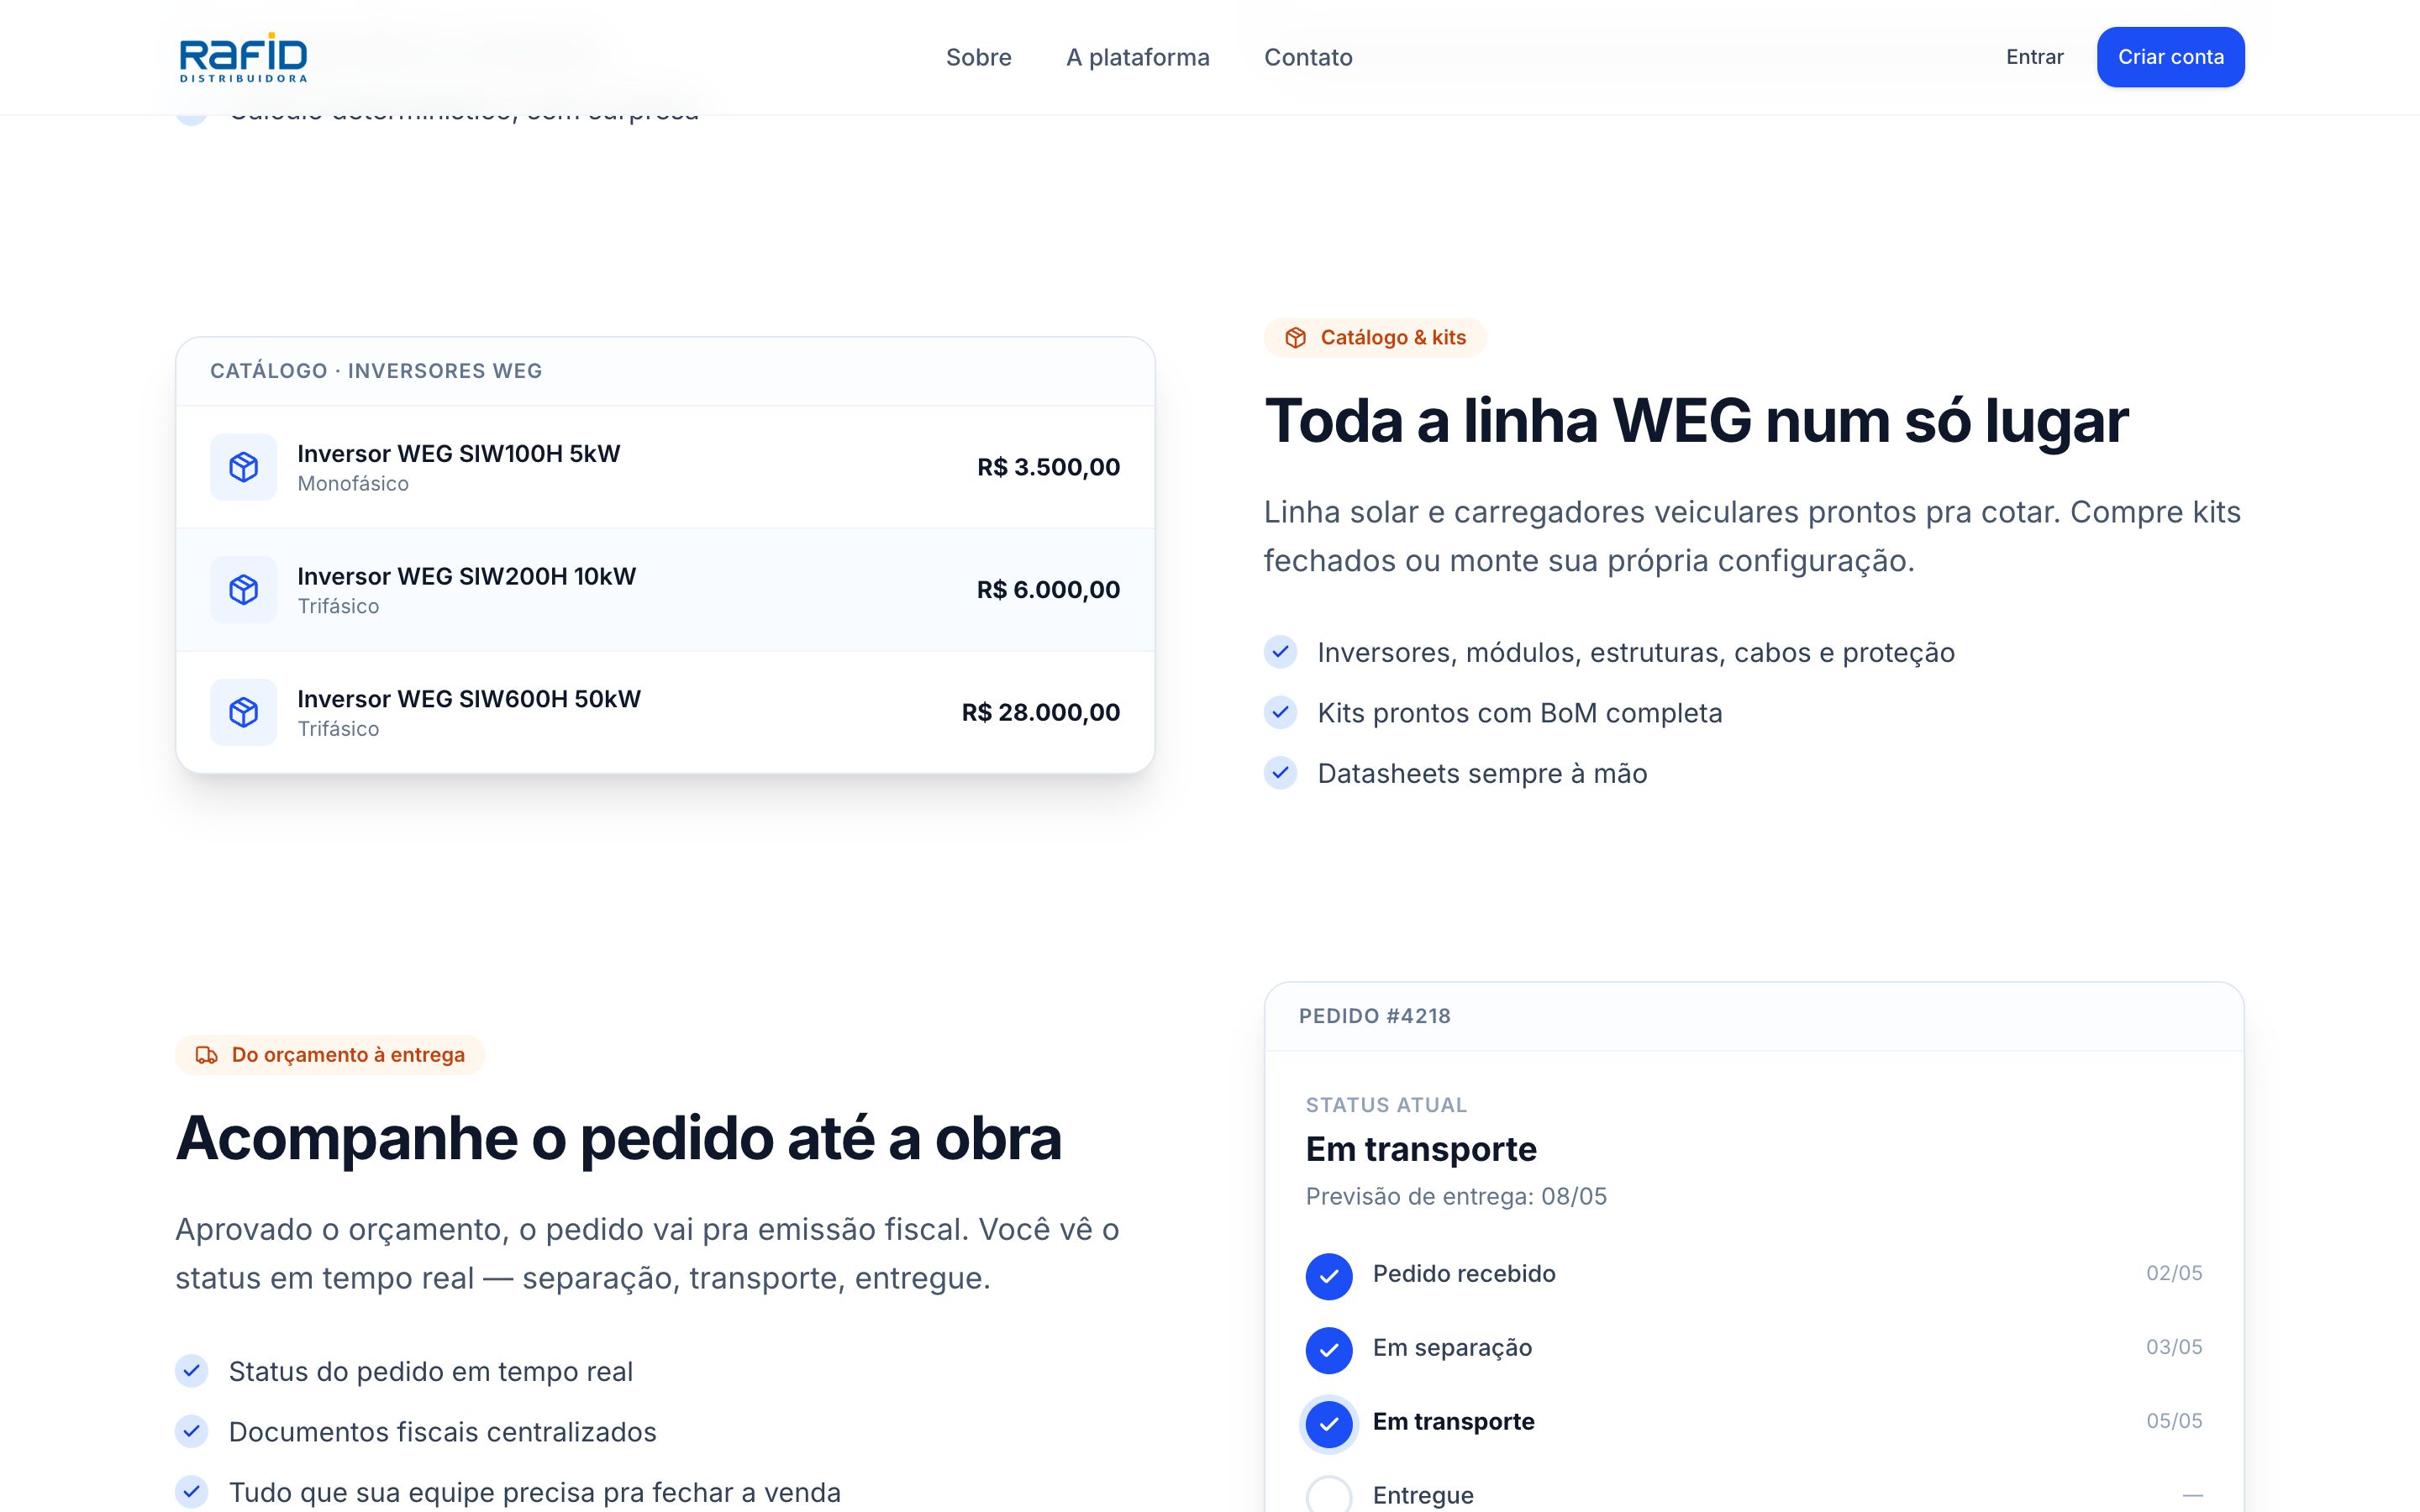The image size is (2420, 1512).
Task: Open the Contato nav link
Action: point(1308,57)
